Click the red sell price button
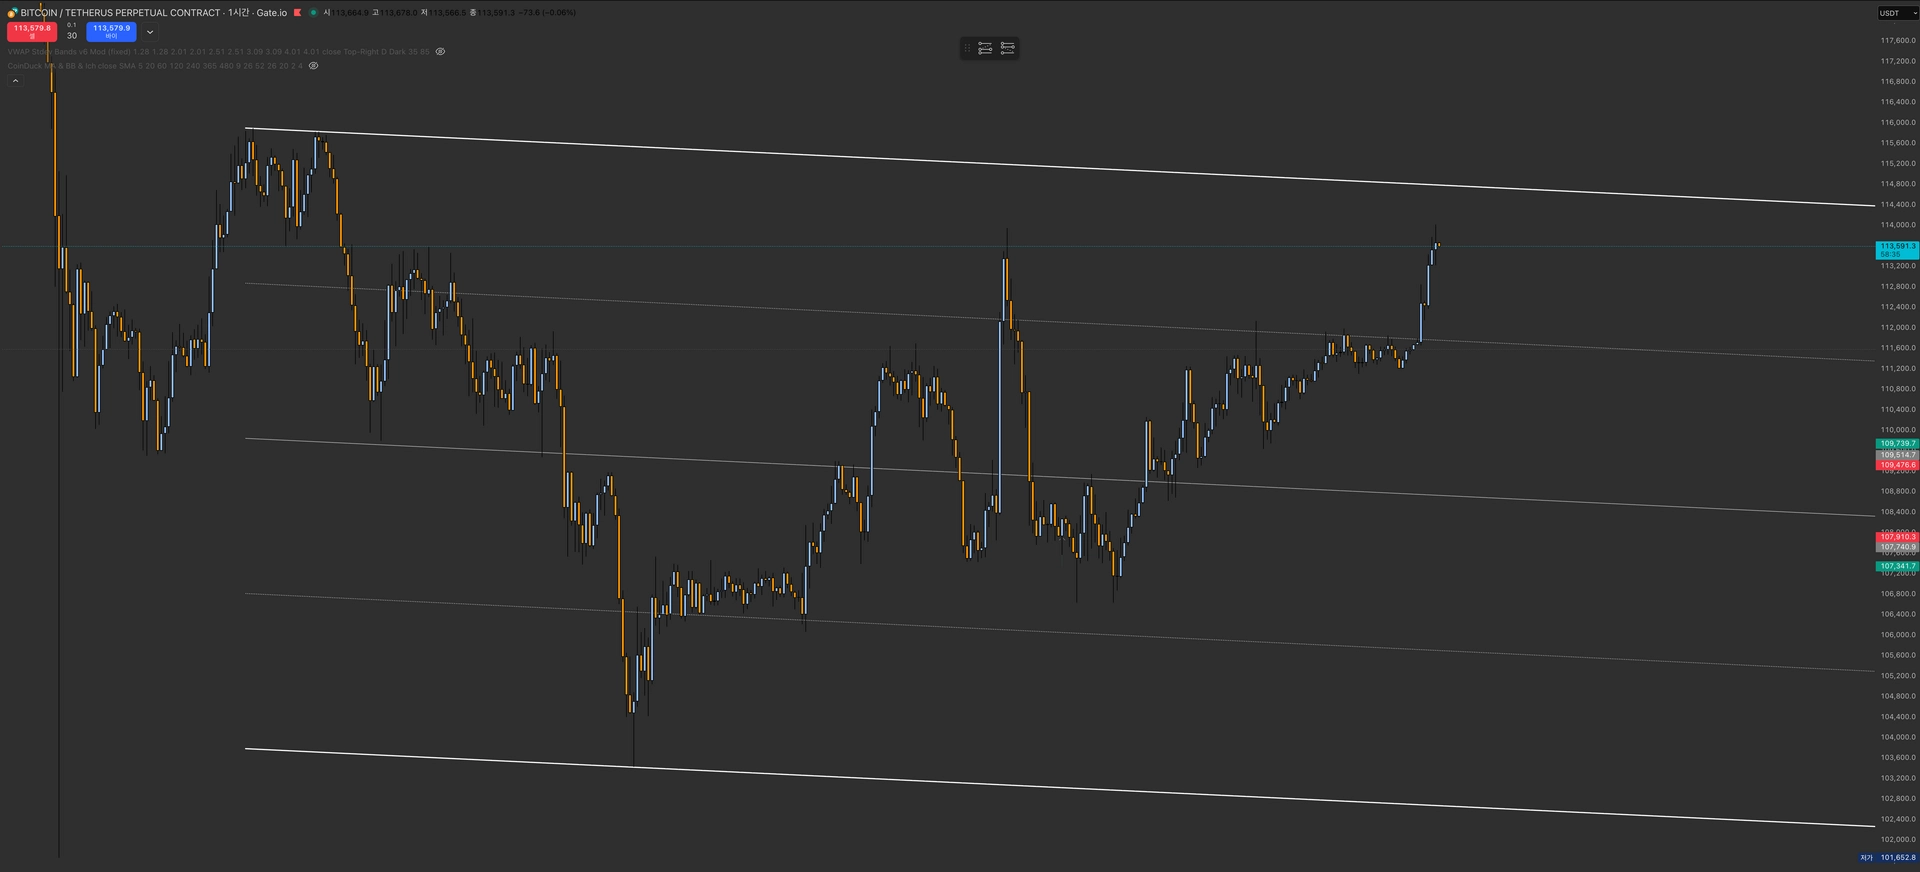This screenshot has width=1920, height=872. [32, 31]
